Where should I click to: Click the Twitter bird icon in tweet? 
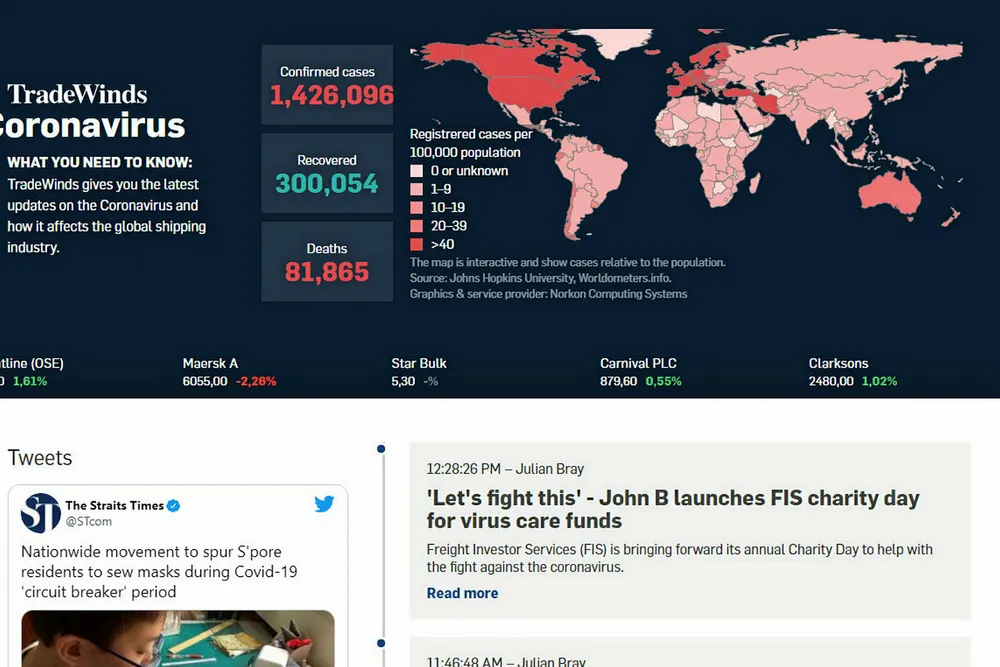tap(324, 504)
